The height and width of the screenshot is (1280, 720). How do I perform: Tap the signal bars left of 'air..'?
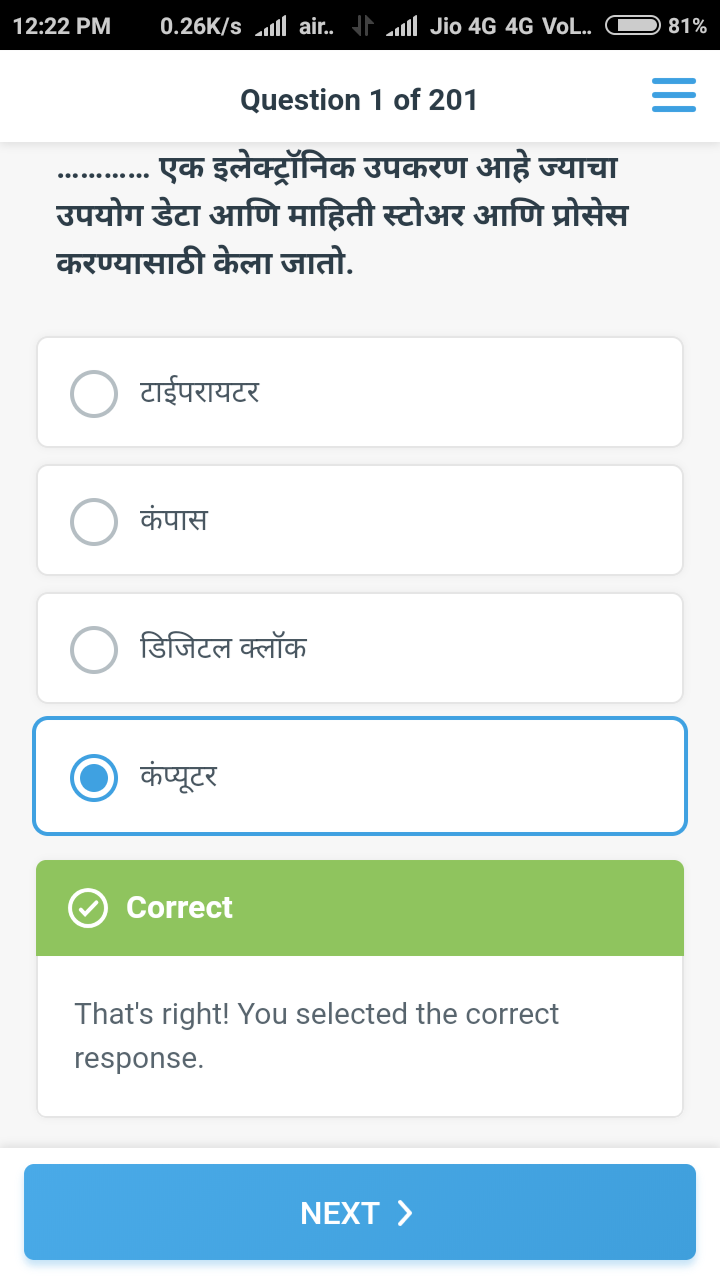(x=271, y=27)
